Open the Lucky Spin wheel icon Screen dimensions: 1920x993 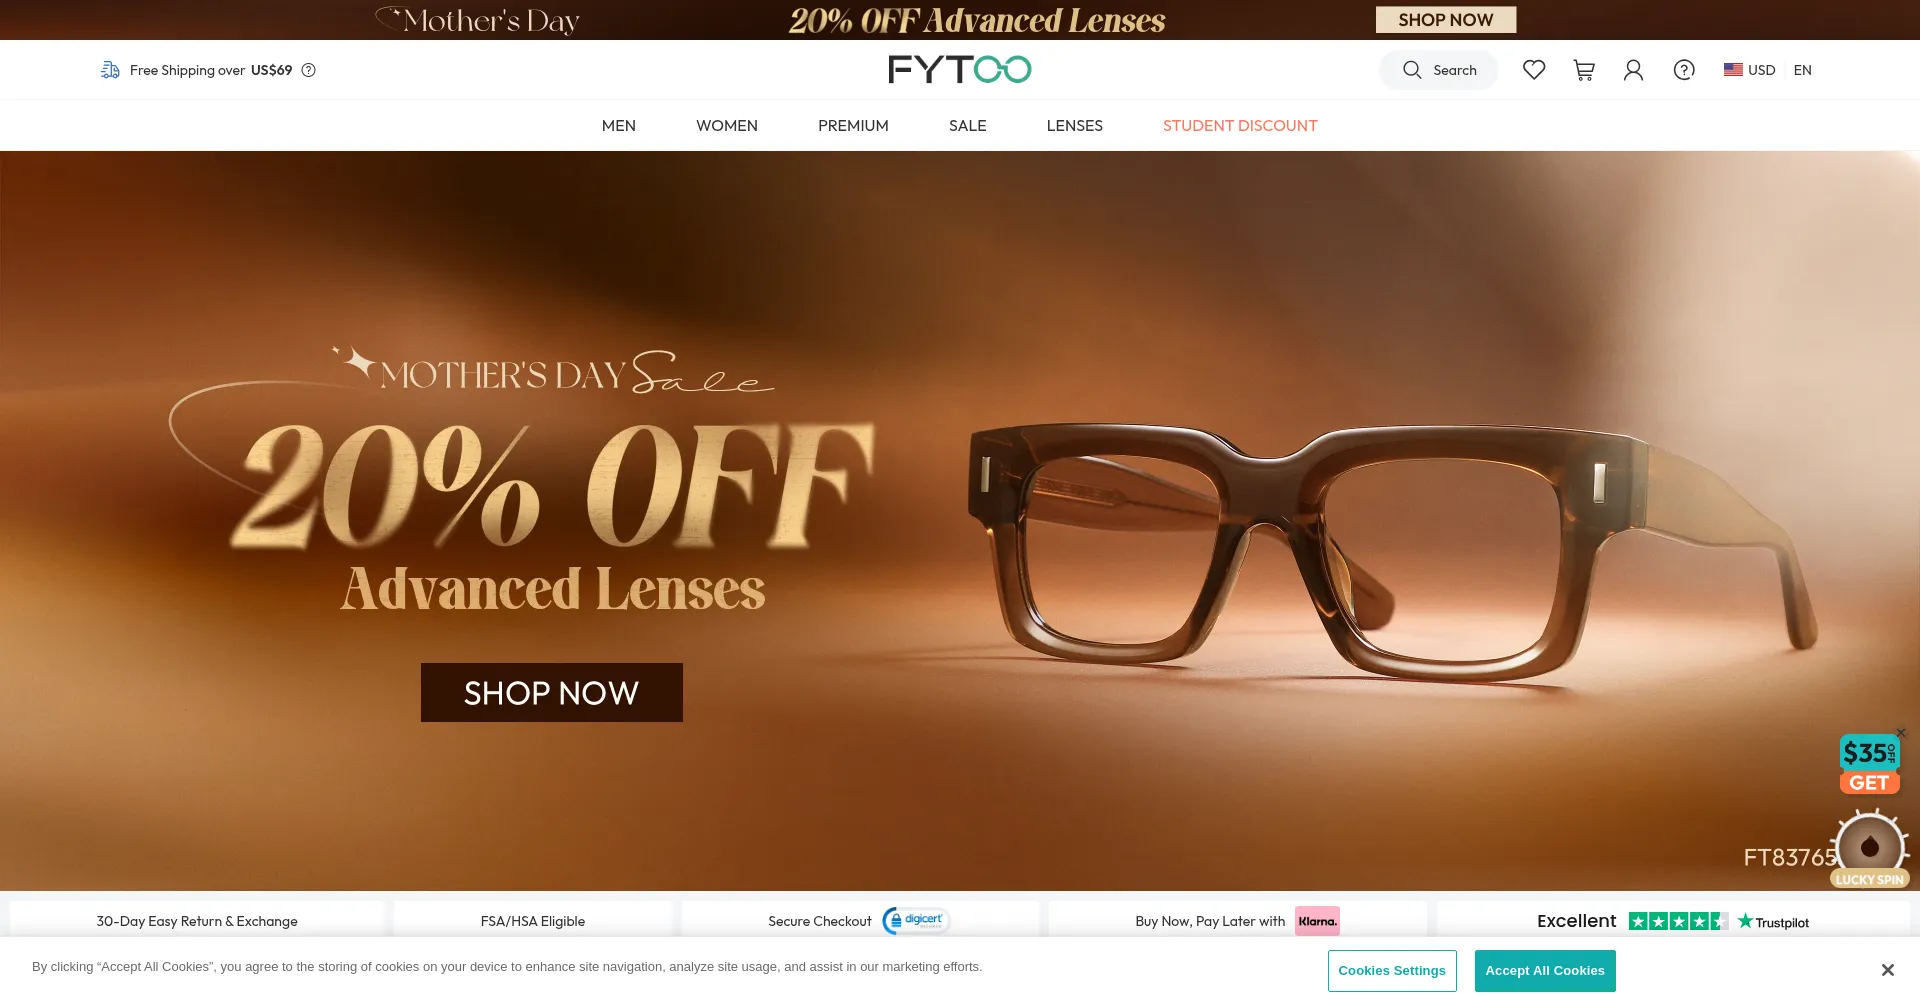pos(1870,849)
